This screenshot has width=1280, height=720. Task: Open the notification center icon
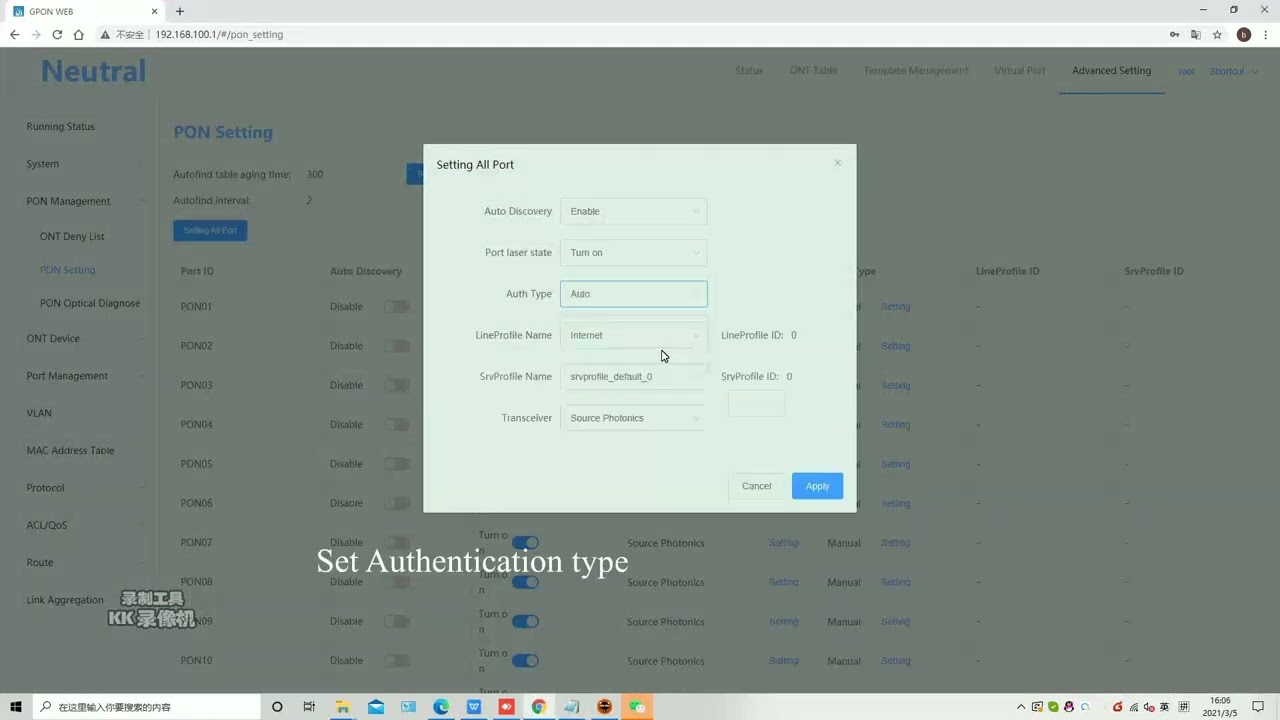pos(1258,707)
